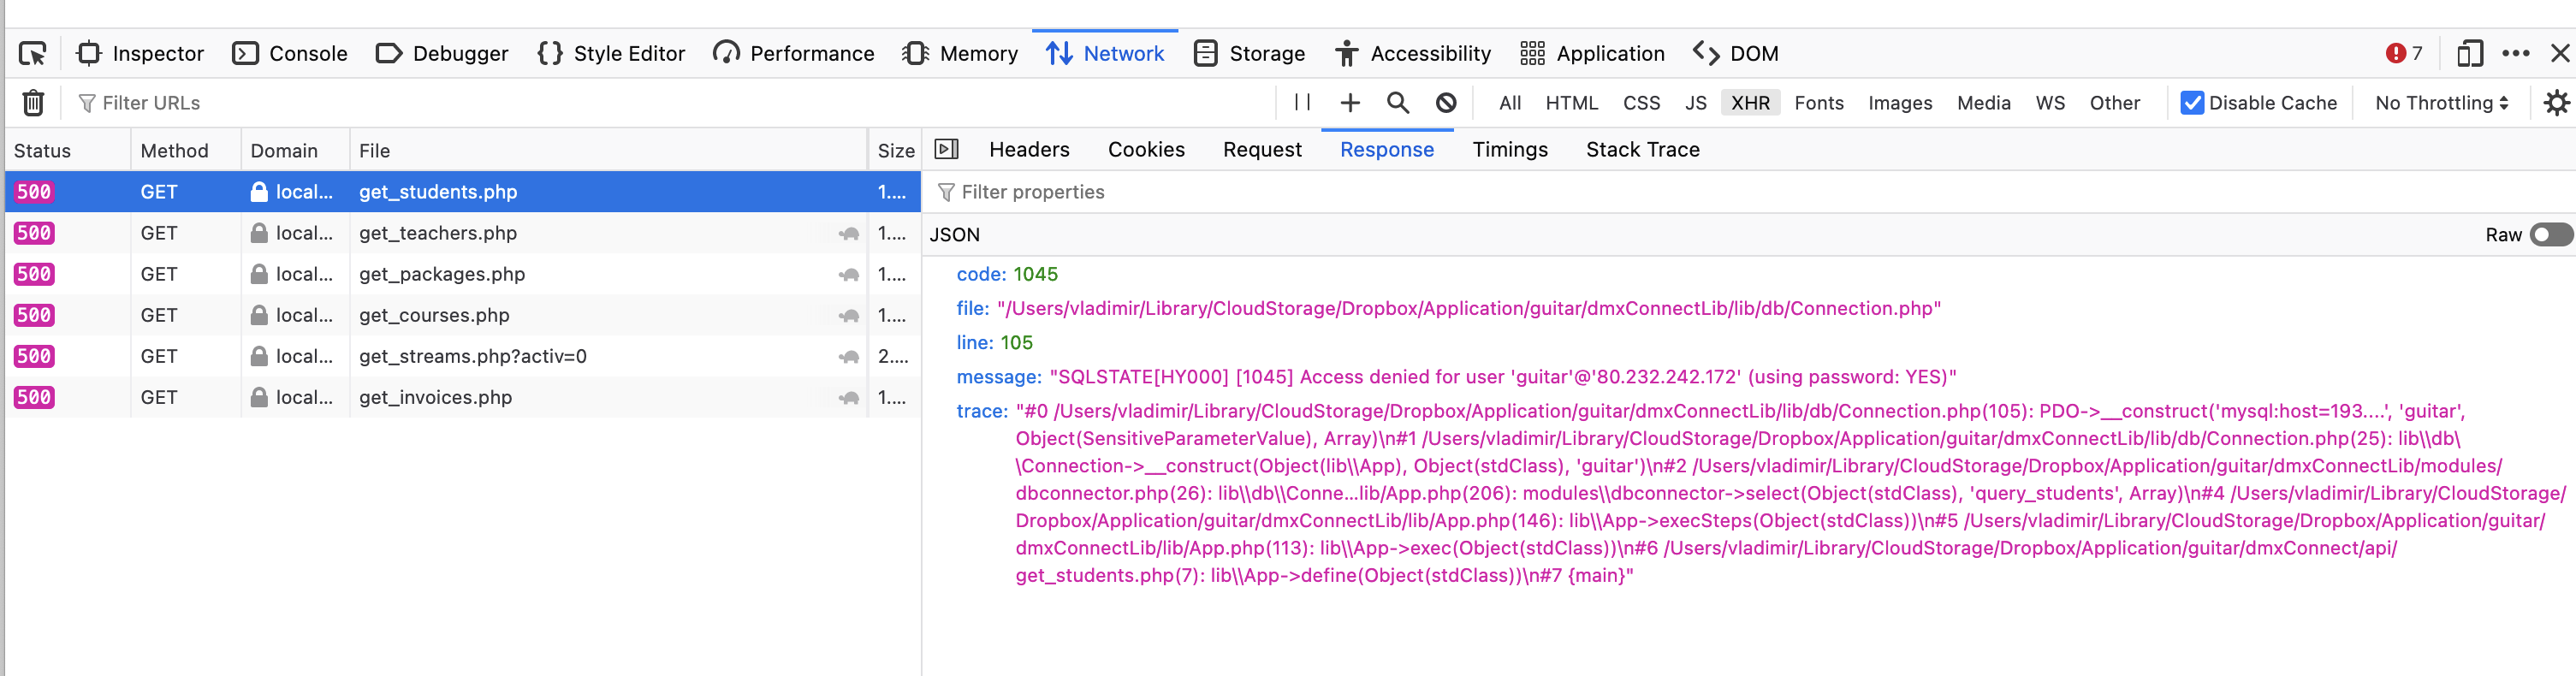Image resolution: width=2576 pixels, height=676 pixels.
Task: Pause network recording
Action: 1302,103
